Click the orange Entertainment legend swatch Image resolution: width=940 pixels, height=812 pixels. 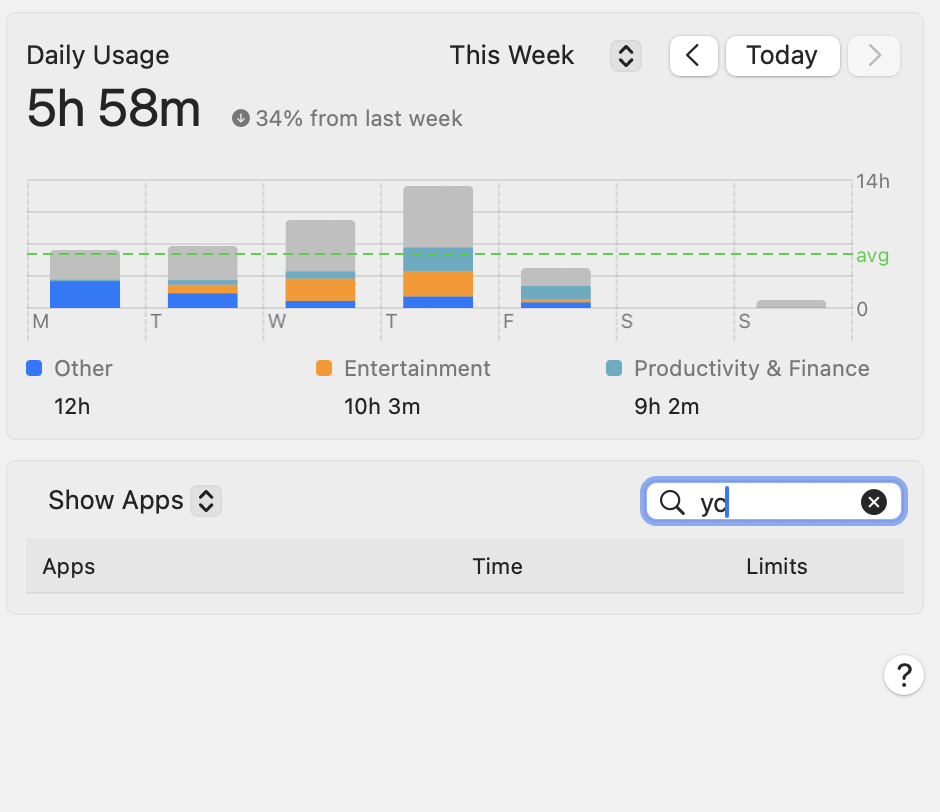[x=323, y=368]
